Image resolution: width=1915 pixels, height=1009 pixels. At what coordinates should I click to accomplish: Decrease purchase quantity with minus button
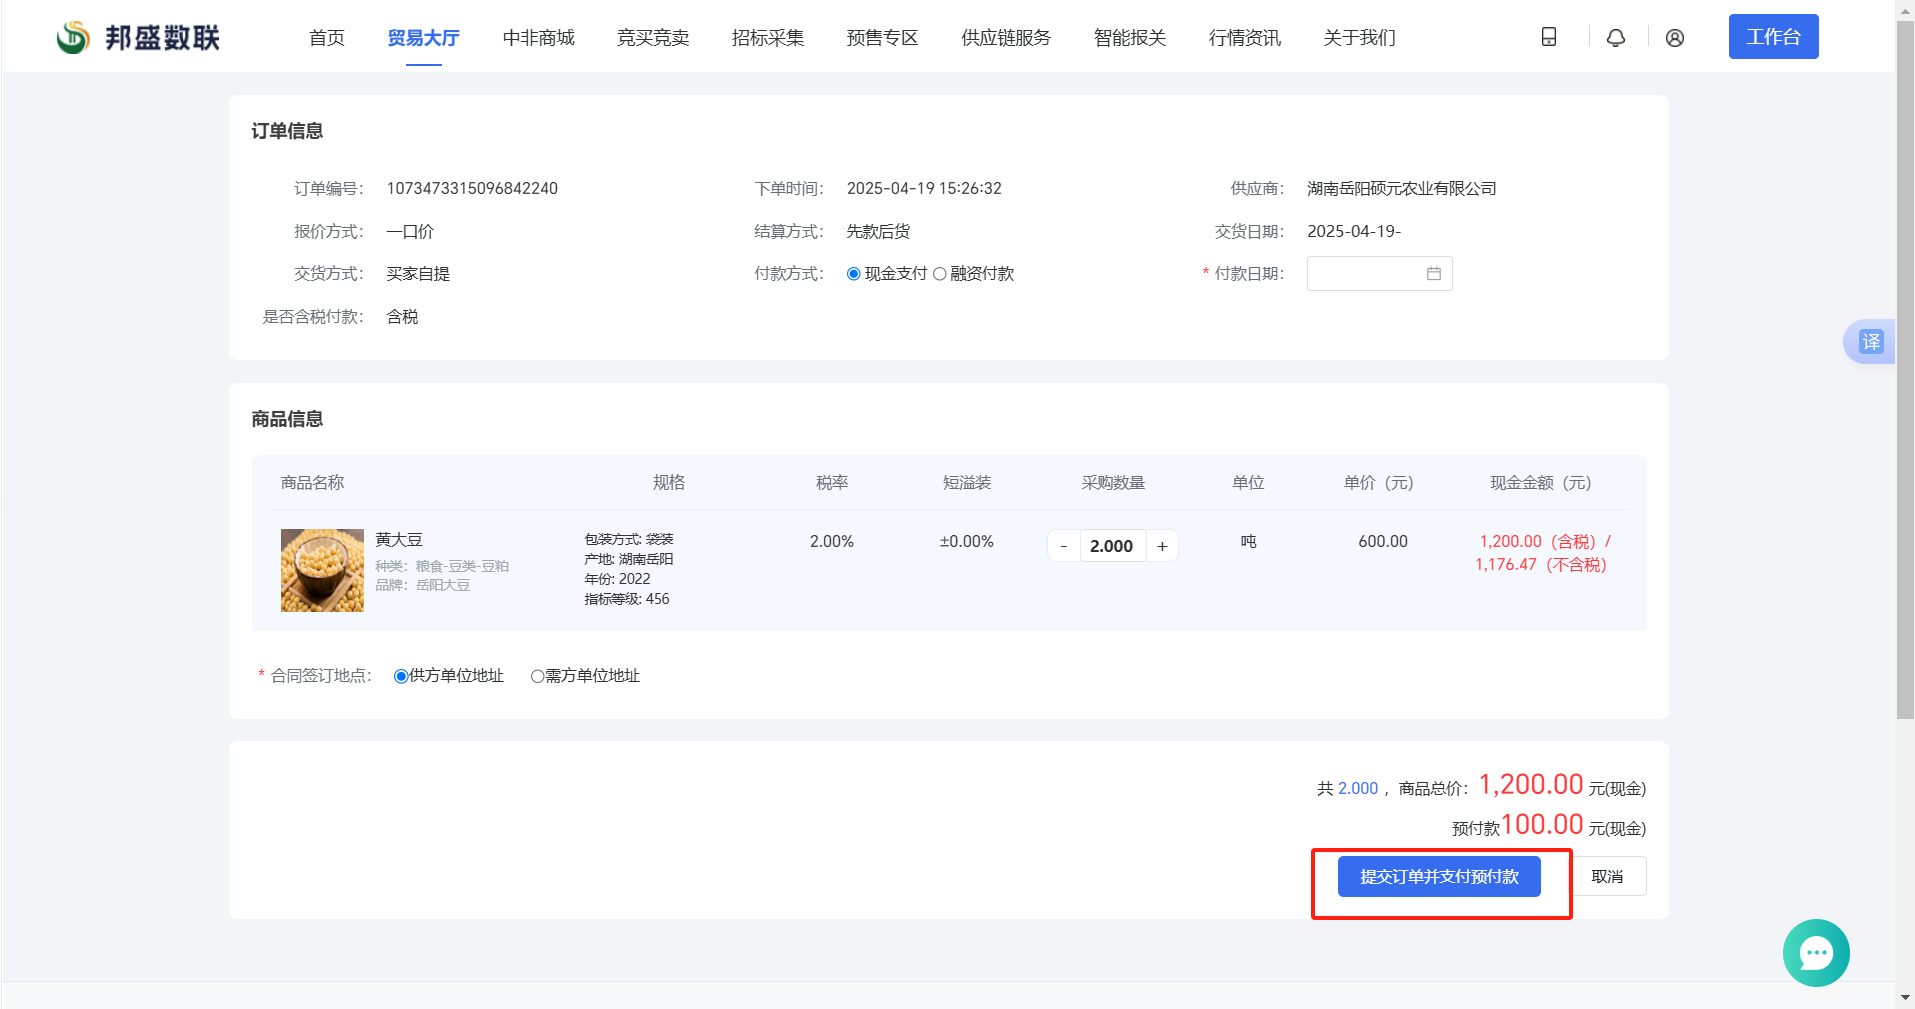pyautogui.click(x=1063, y=546)
